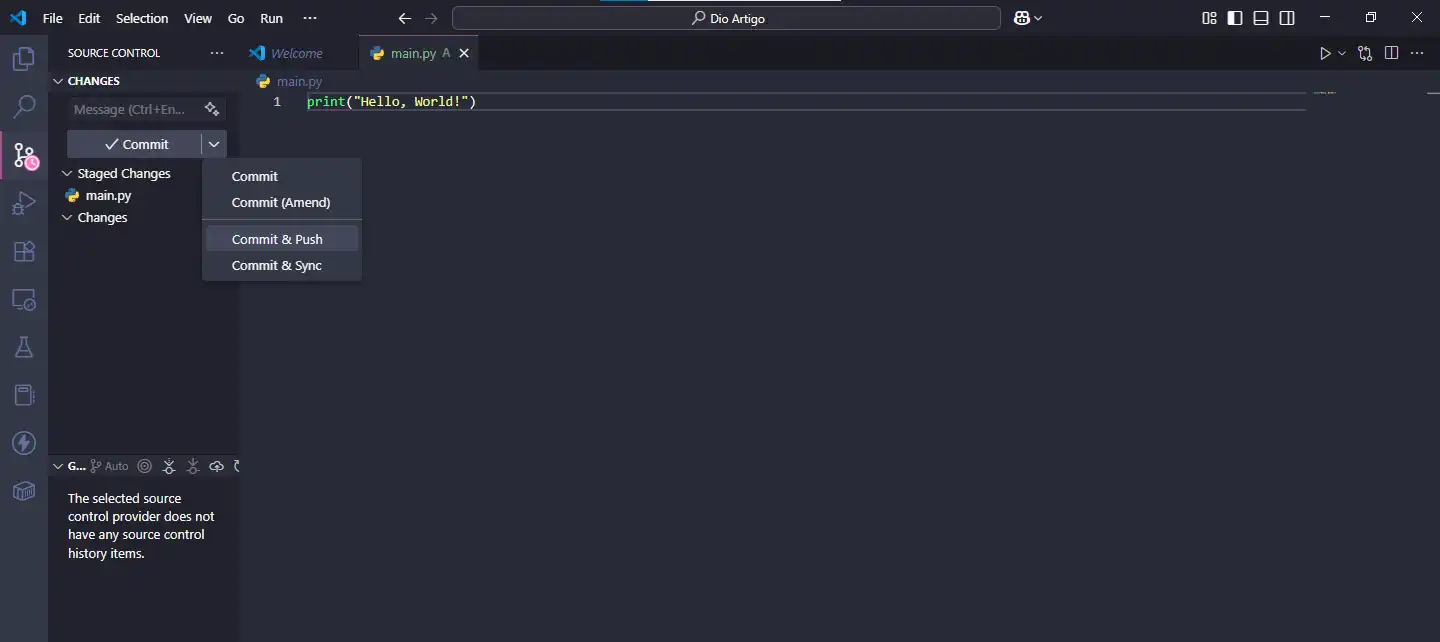Viewport: 1440px width, 642px height.
Task: Open the Remote Explorer view
Action: point(23,299)
